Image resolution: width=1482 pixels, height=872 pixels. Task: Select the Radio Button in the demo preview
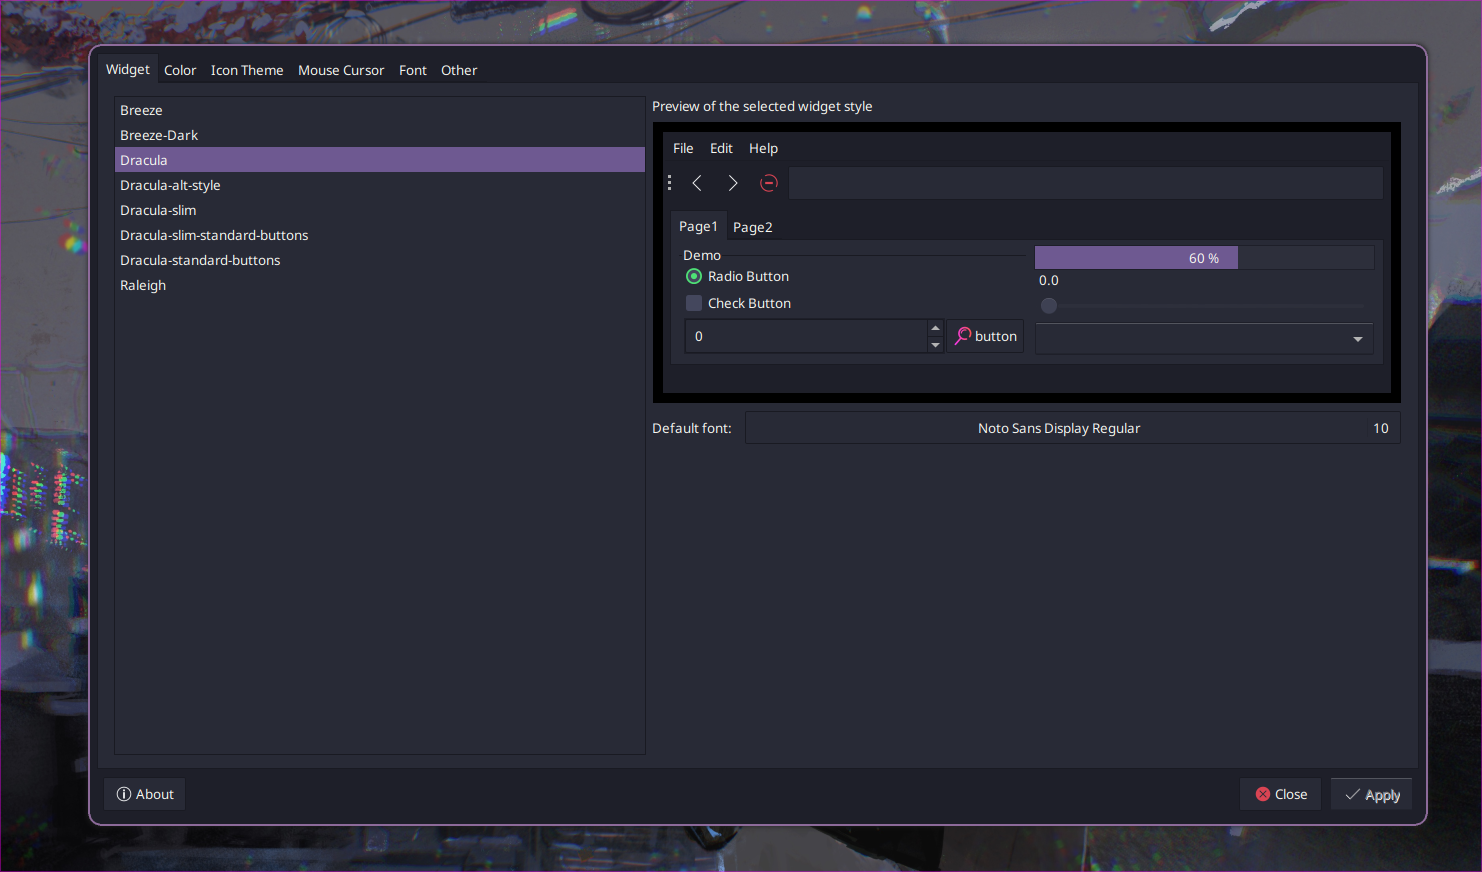pyautogui.click(x=694, y=276)
